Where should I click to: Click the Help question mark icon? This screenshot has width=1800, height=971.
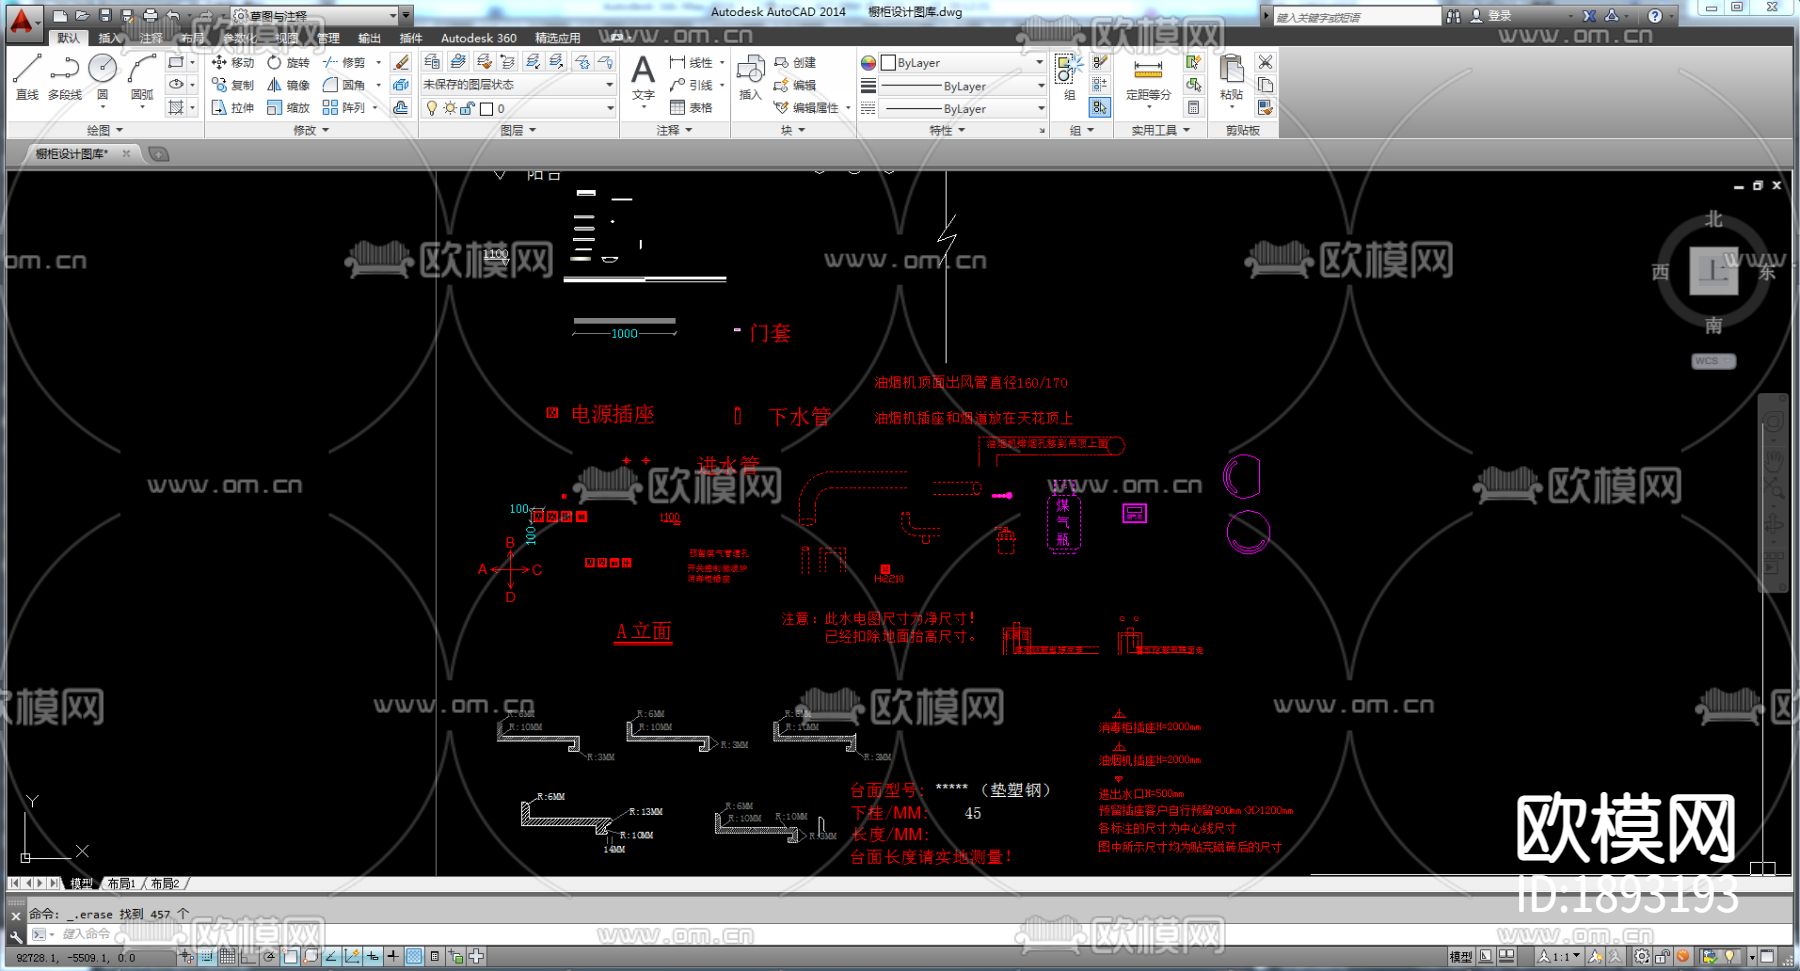(x=1655, y=15)
